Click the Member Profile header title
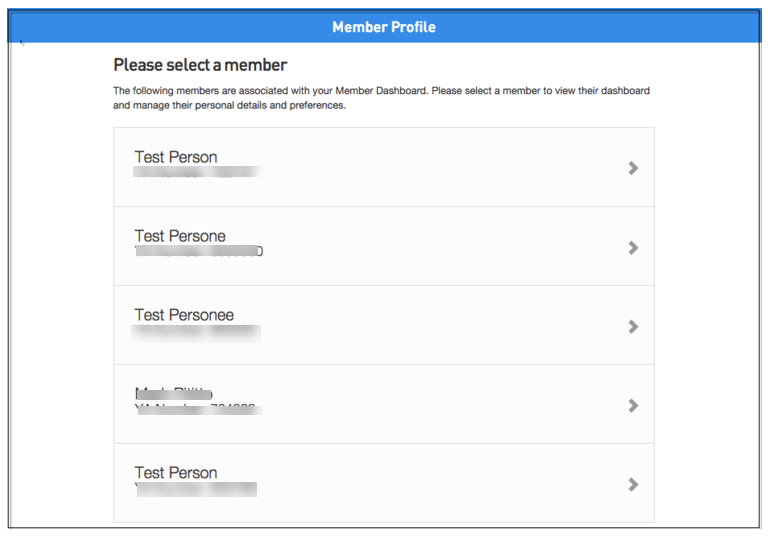The height and width of the screenshot is (538, 770). coord(384,27)
